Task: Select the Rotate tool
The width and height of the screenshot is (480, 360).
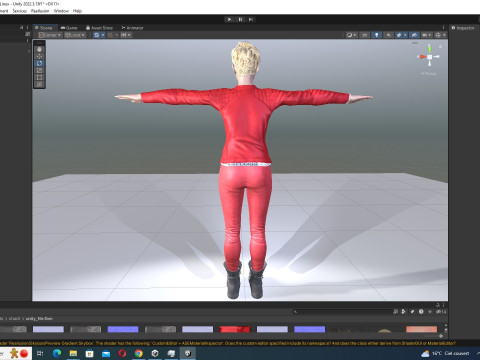Action: pyautogui.click(x=39, y=63)
